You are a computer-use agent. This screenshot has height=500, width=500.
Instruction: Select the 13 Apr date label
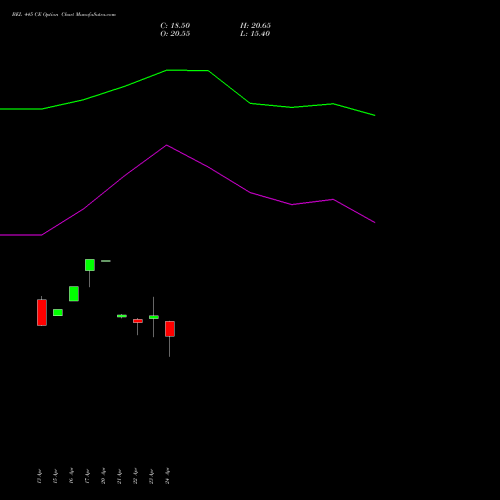pyautogui.click(x=39, y=476)
